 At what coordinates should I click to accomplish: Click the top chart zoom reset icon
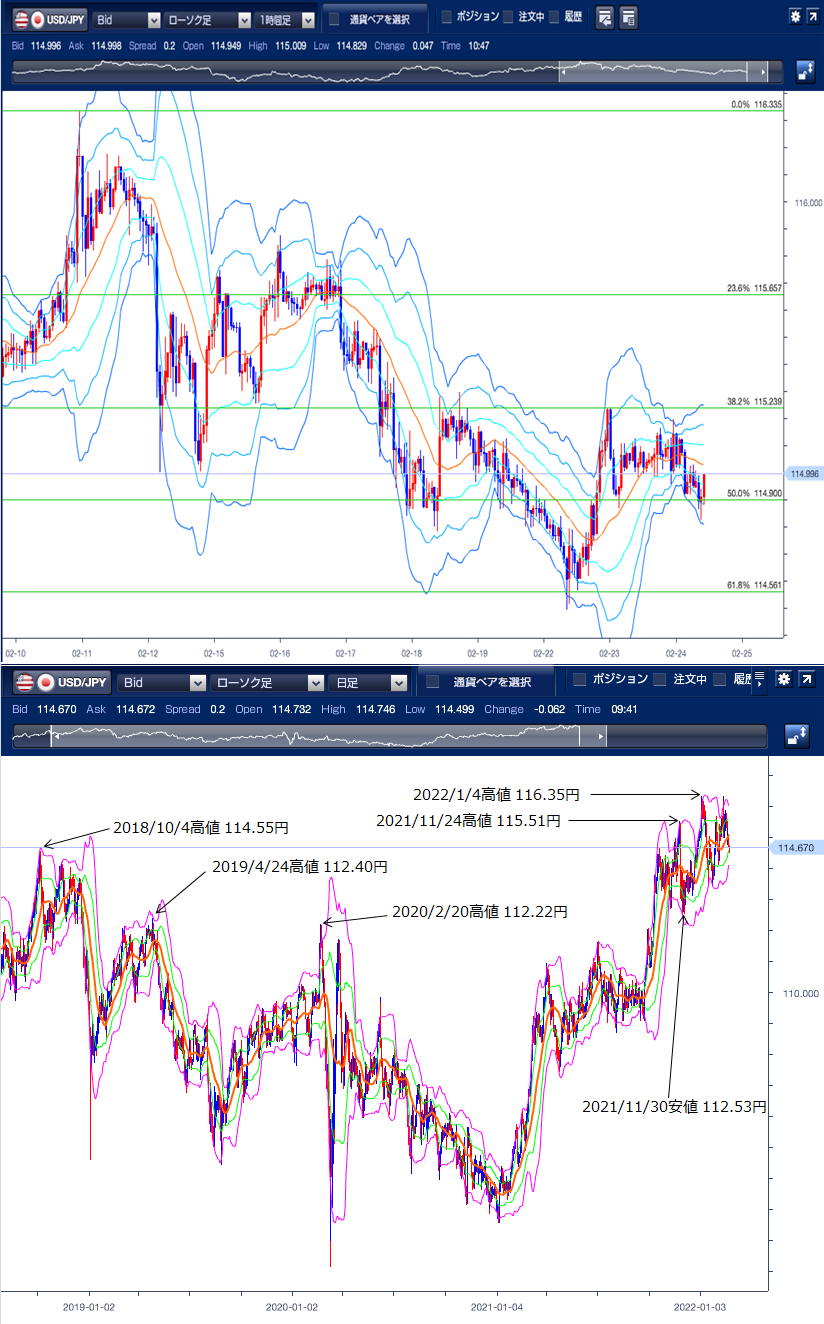(805, 72)
